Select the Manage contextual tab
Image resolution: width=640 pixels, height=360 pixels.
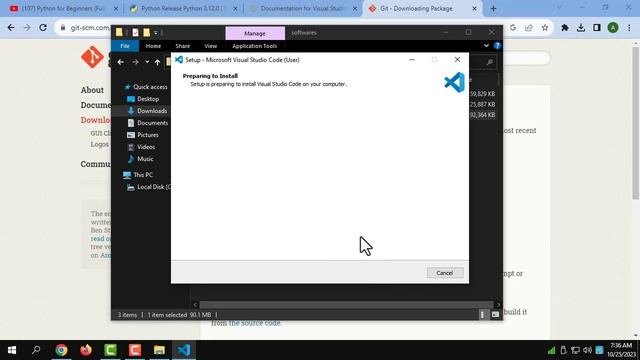tap(255, 33)
